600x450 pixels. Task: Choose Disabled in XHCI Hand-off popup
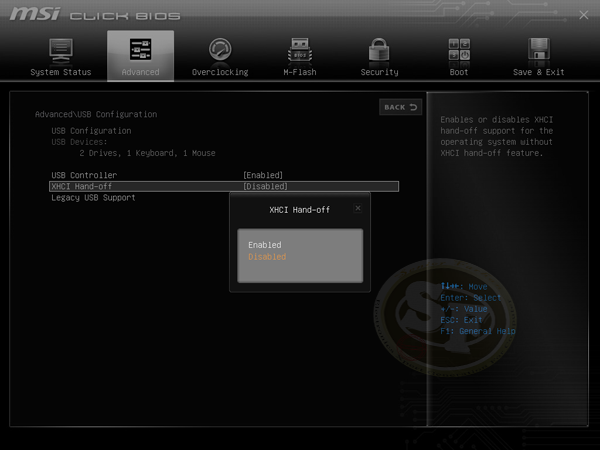(267, 257)
